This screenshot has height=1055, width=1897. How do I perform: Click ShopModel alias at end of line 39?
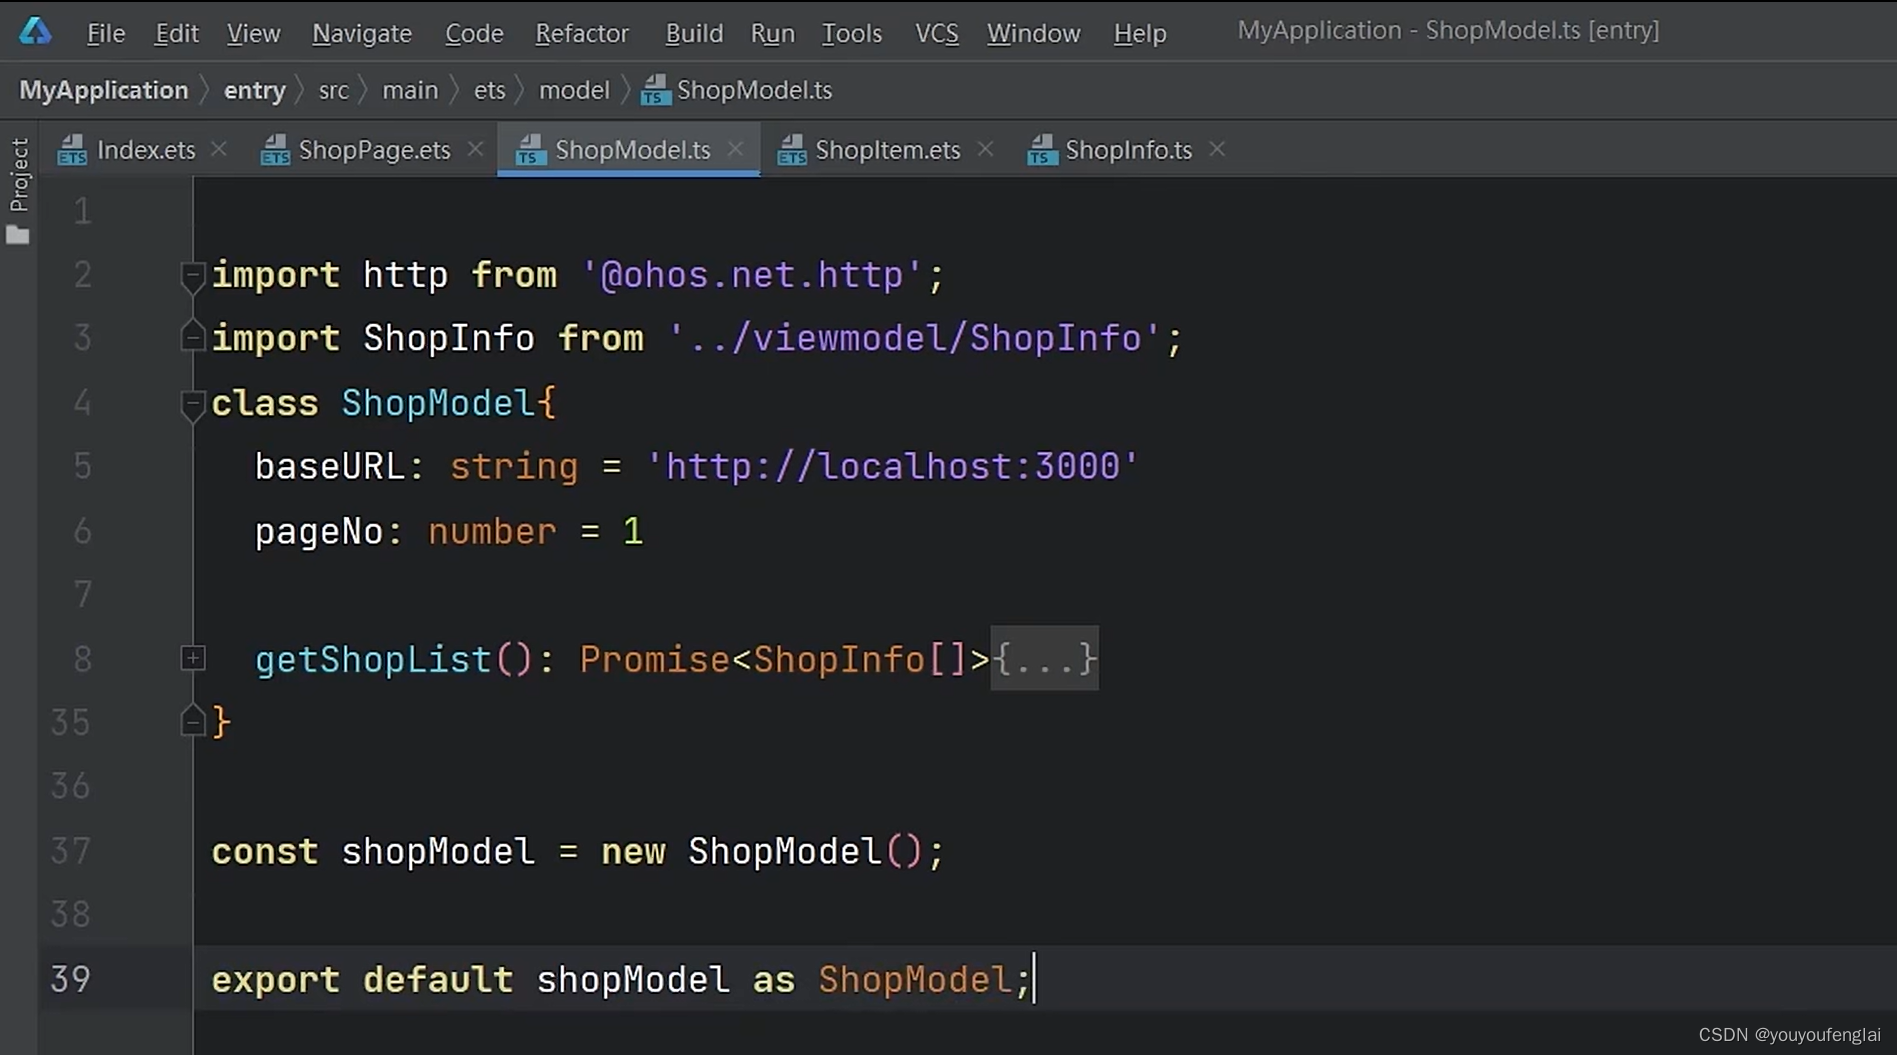pyautogui.click(x=915, y=979)
